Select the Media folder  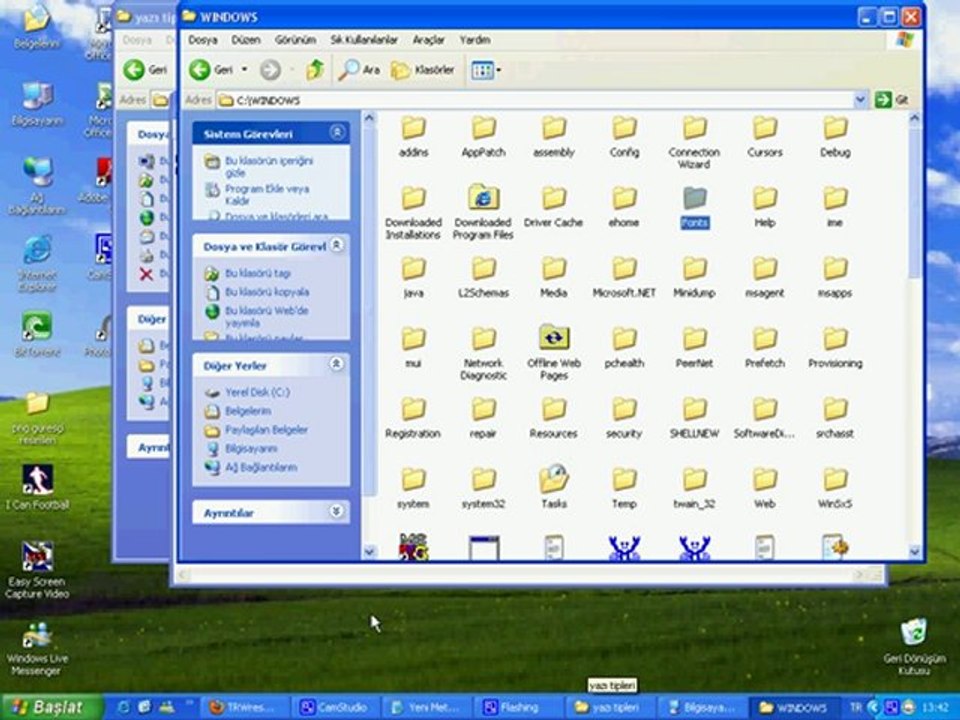553,277
